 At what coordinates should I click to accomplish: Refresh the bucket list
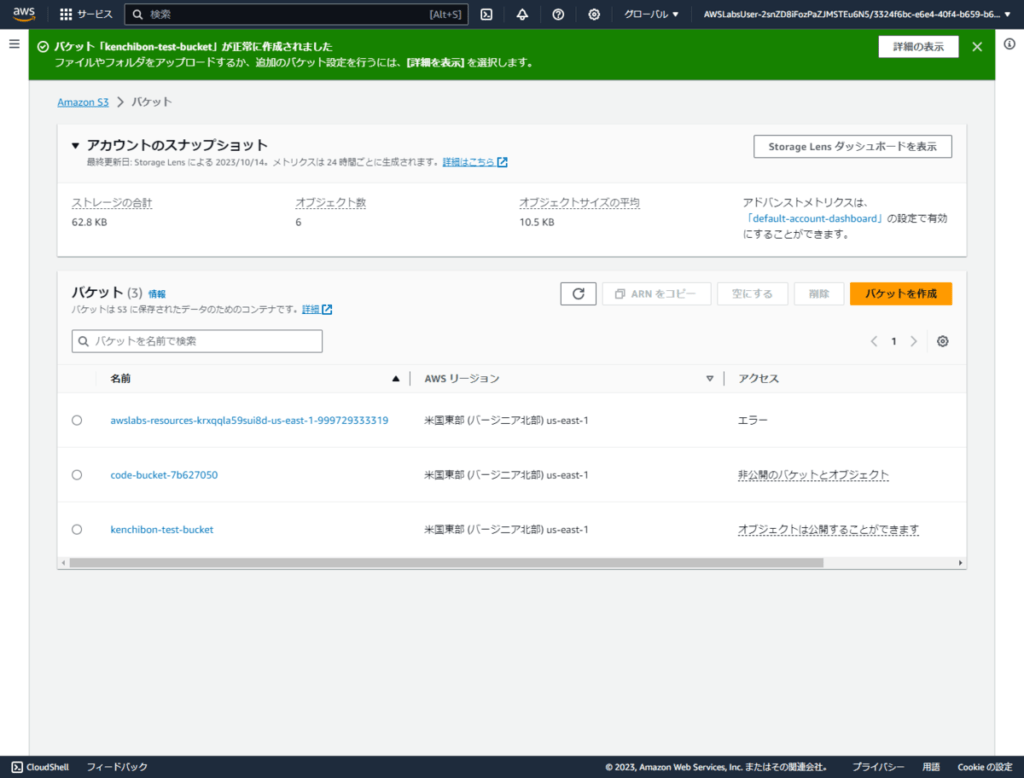[578, 294]
